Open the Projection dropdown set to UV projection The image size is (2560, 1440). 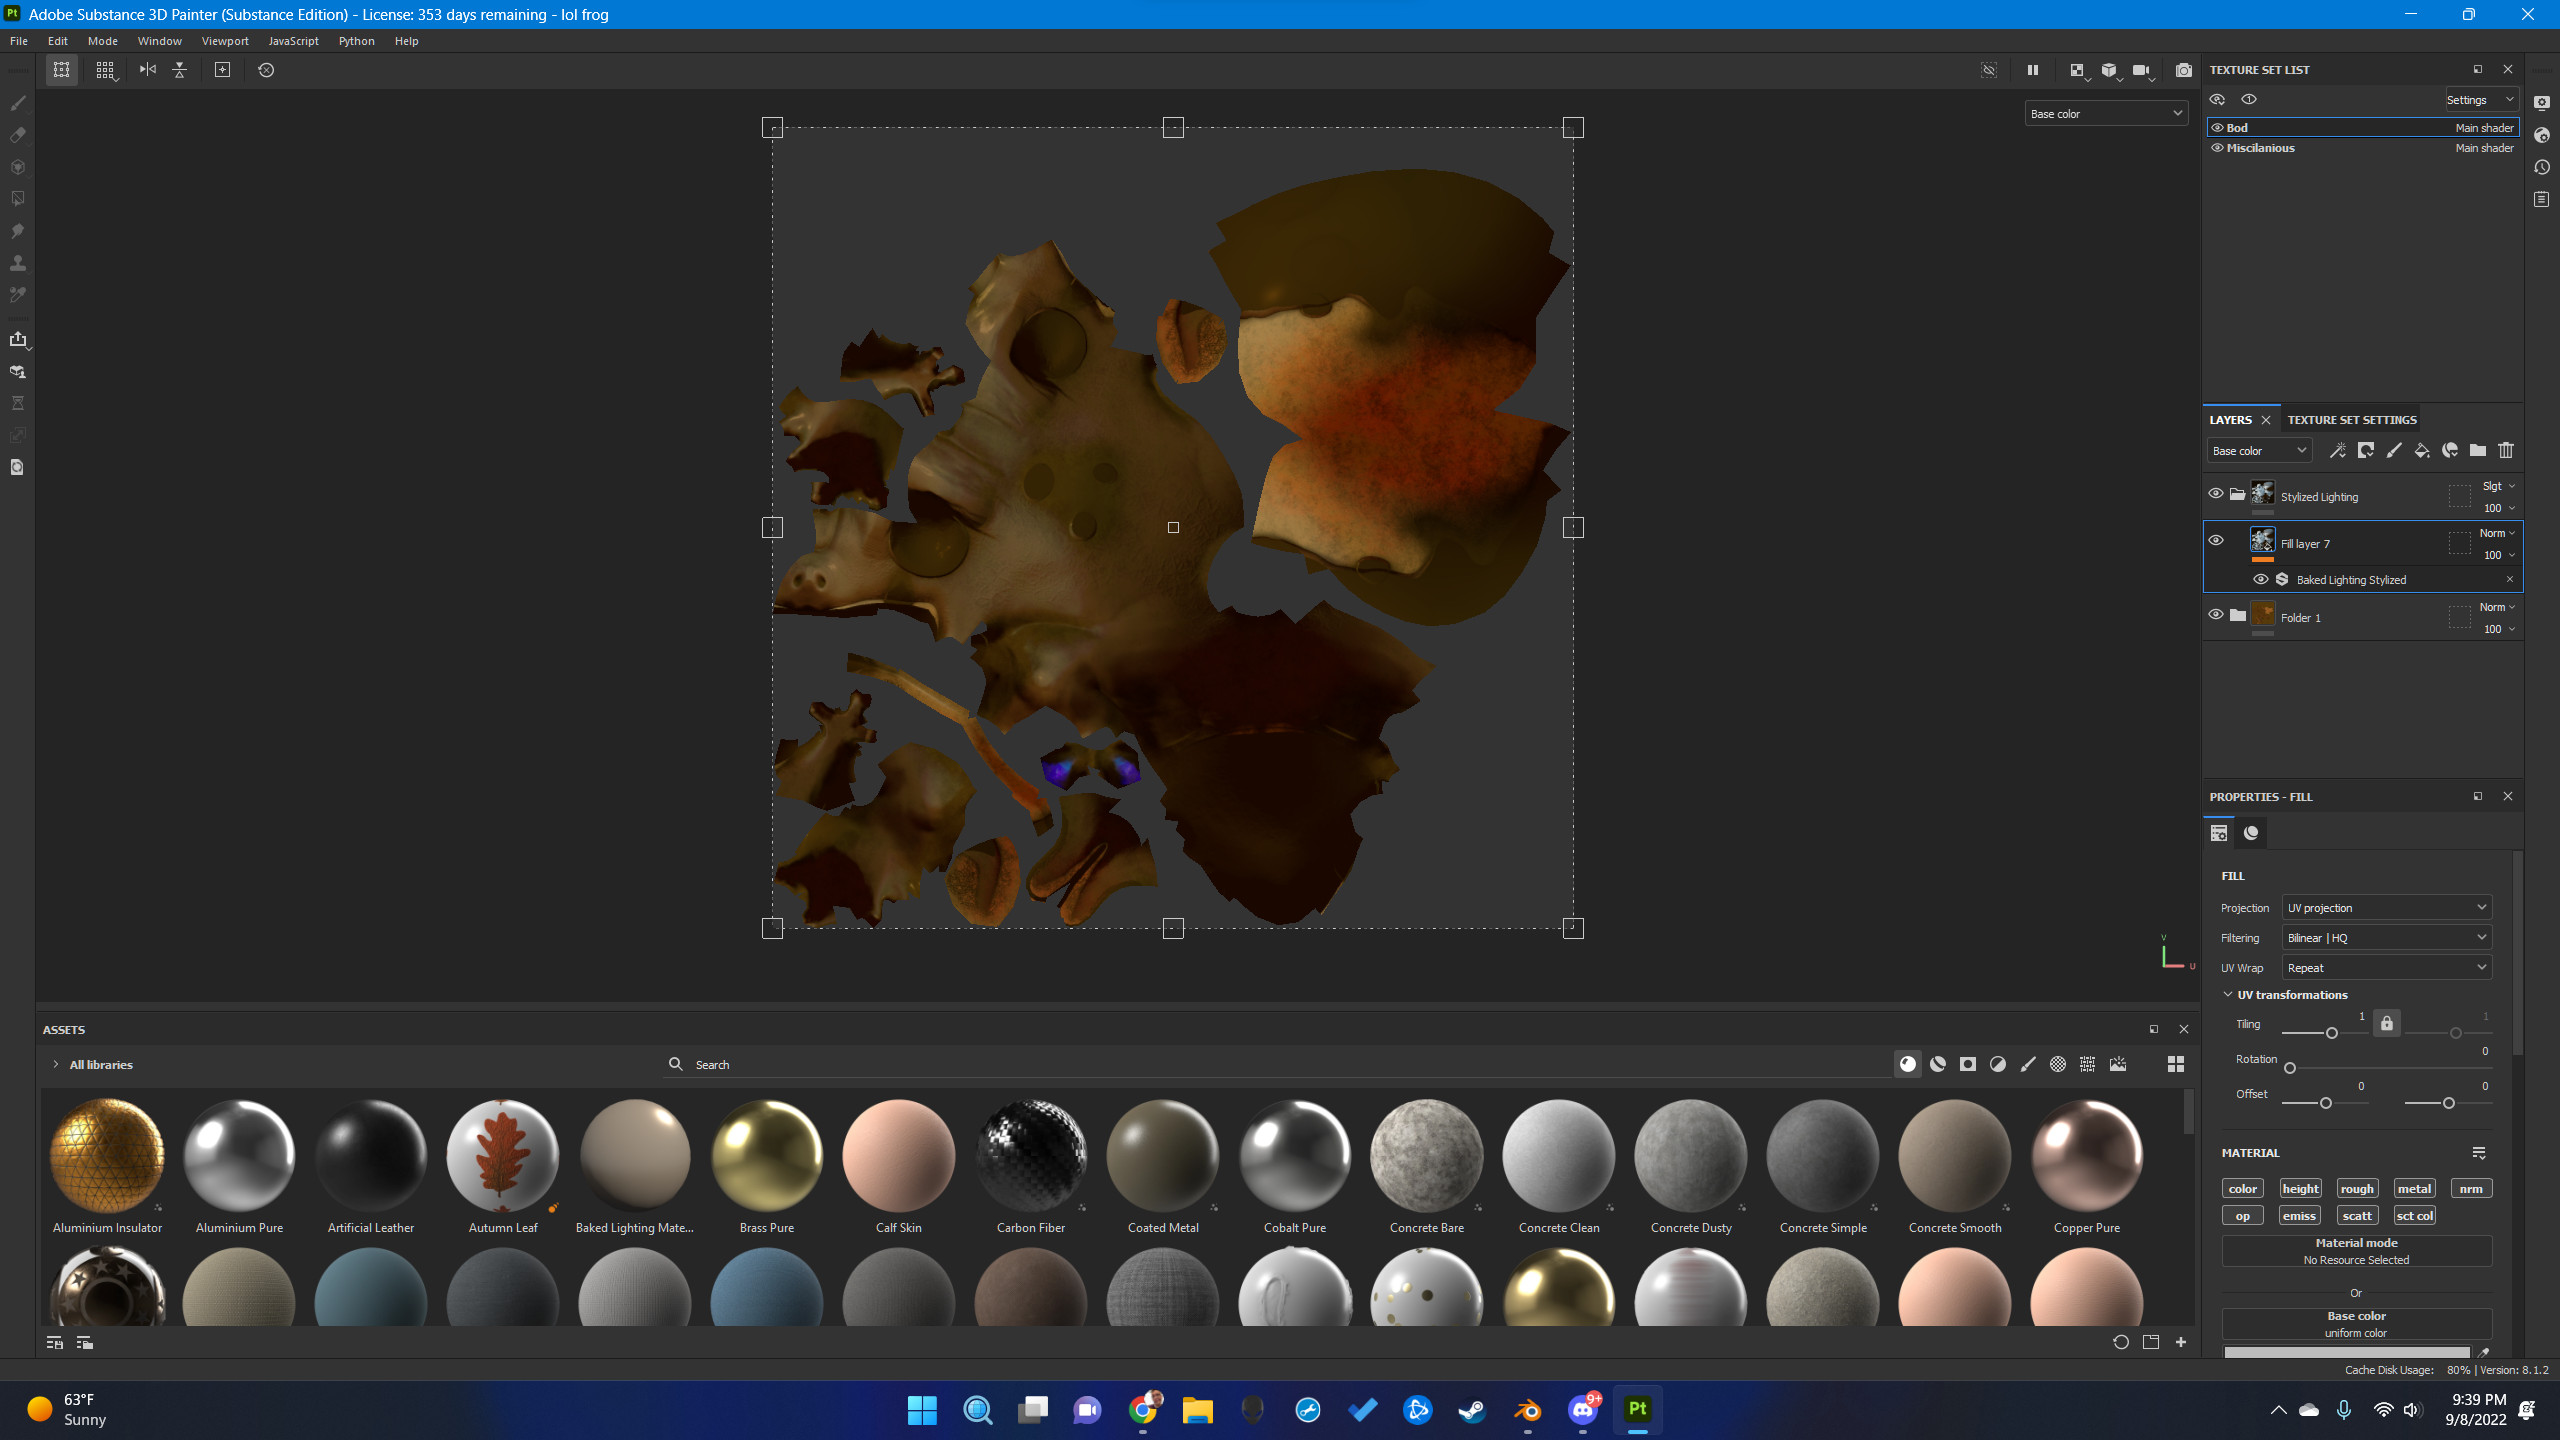[2386, 908]
